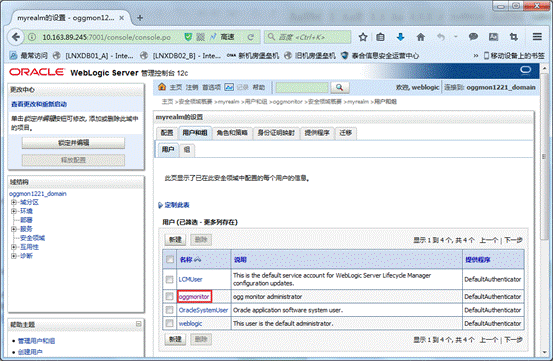Expand the 服务 tree node

14,229
